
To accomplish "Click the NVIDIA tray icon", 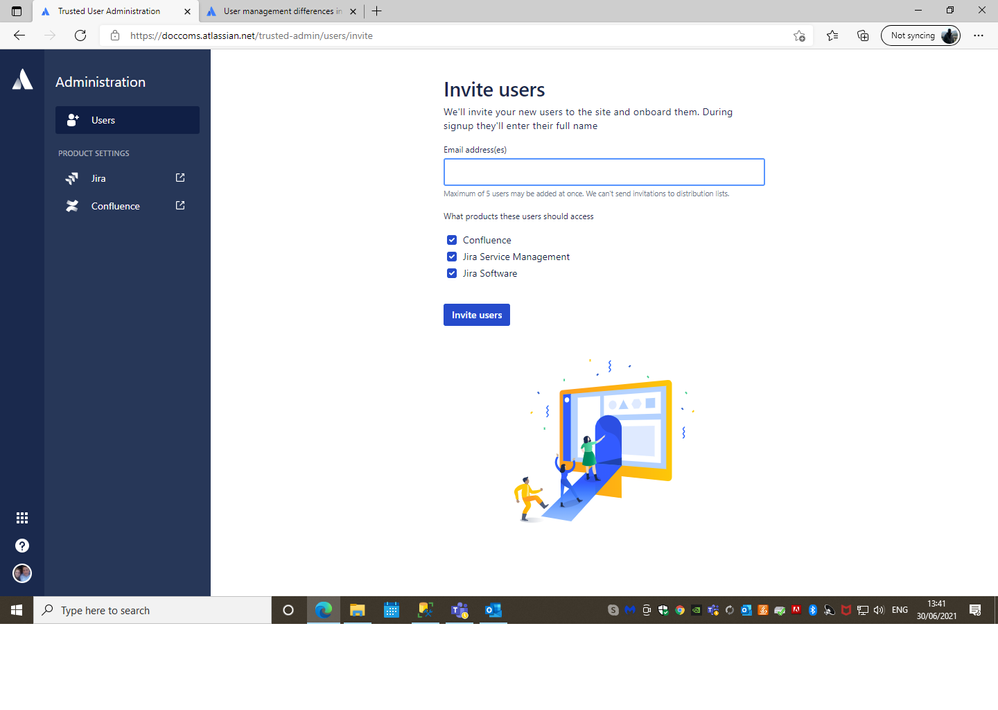I will pyautogui.click(x=696, y=610).
